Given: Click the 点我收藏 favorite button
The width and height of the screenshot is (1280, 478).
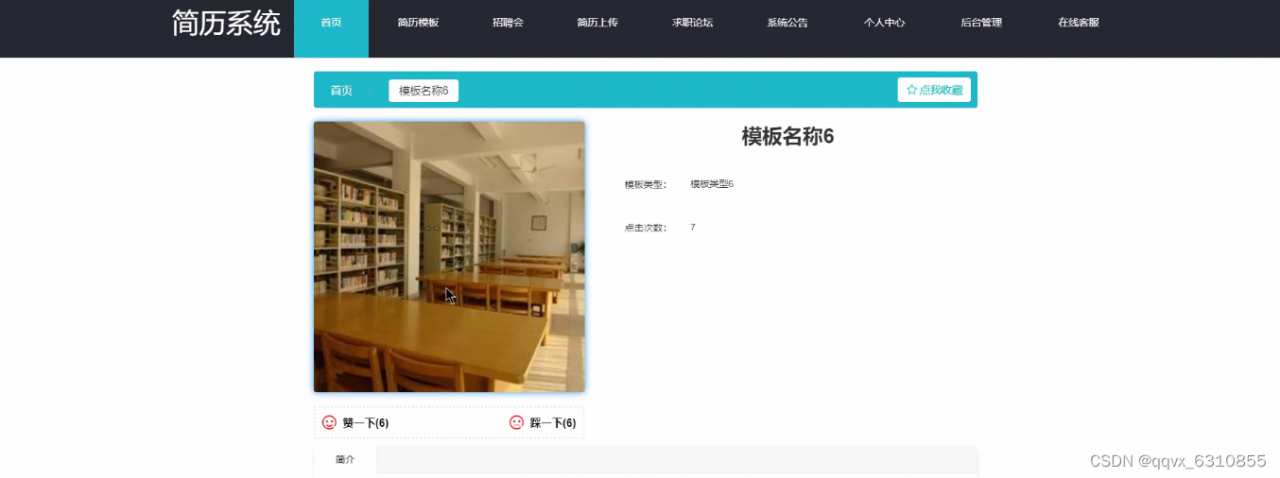Looking at the screenshot, I should tap(934, 90).
